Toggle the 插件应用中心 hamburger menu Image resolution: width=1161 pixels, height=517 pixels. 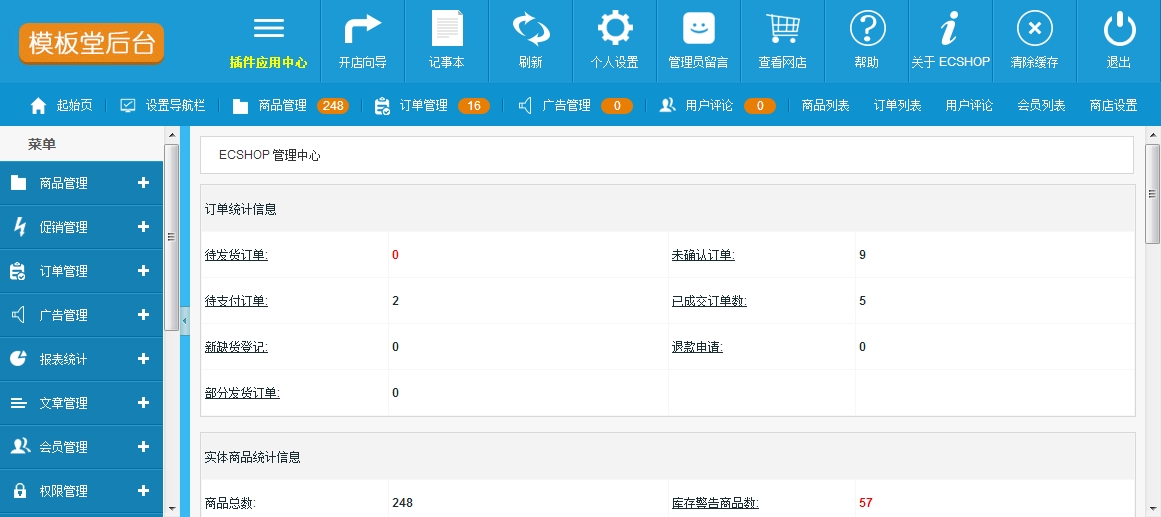pyautogui.click(x=268, y=29)
